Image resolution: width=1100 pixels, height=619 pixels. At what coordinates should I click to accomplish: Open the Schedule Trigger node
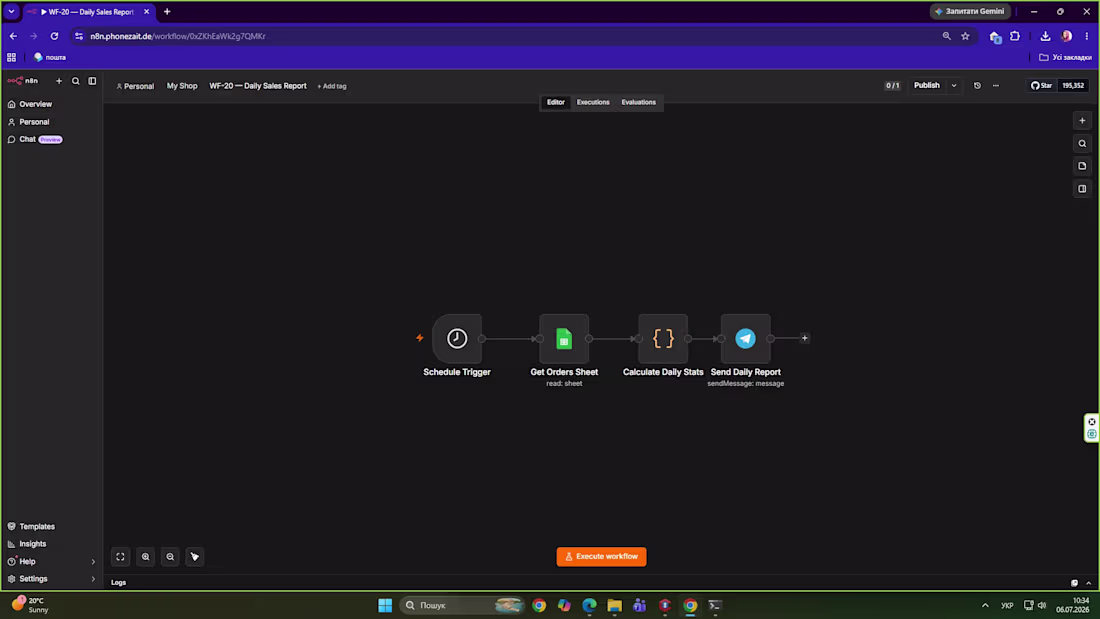[457, 338]
